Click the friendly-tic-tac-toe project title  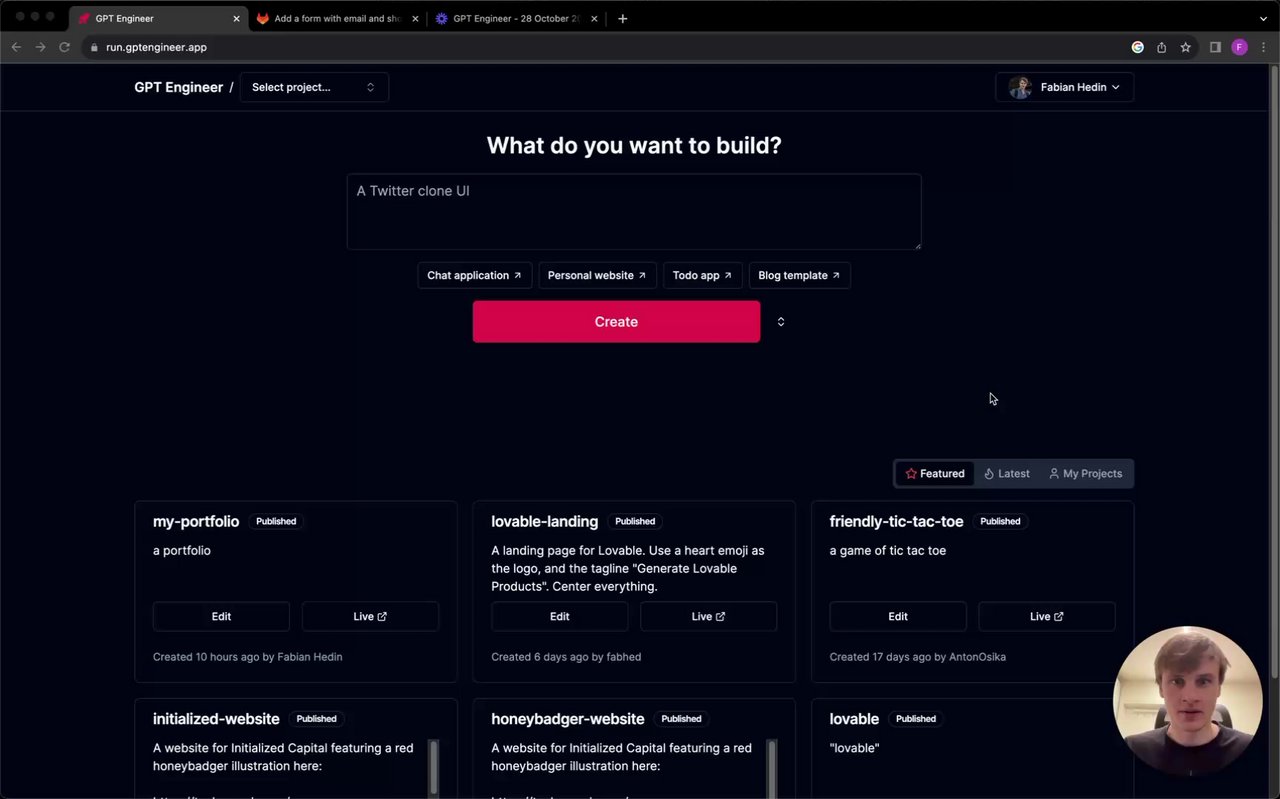(896, 521)
